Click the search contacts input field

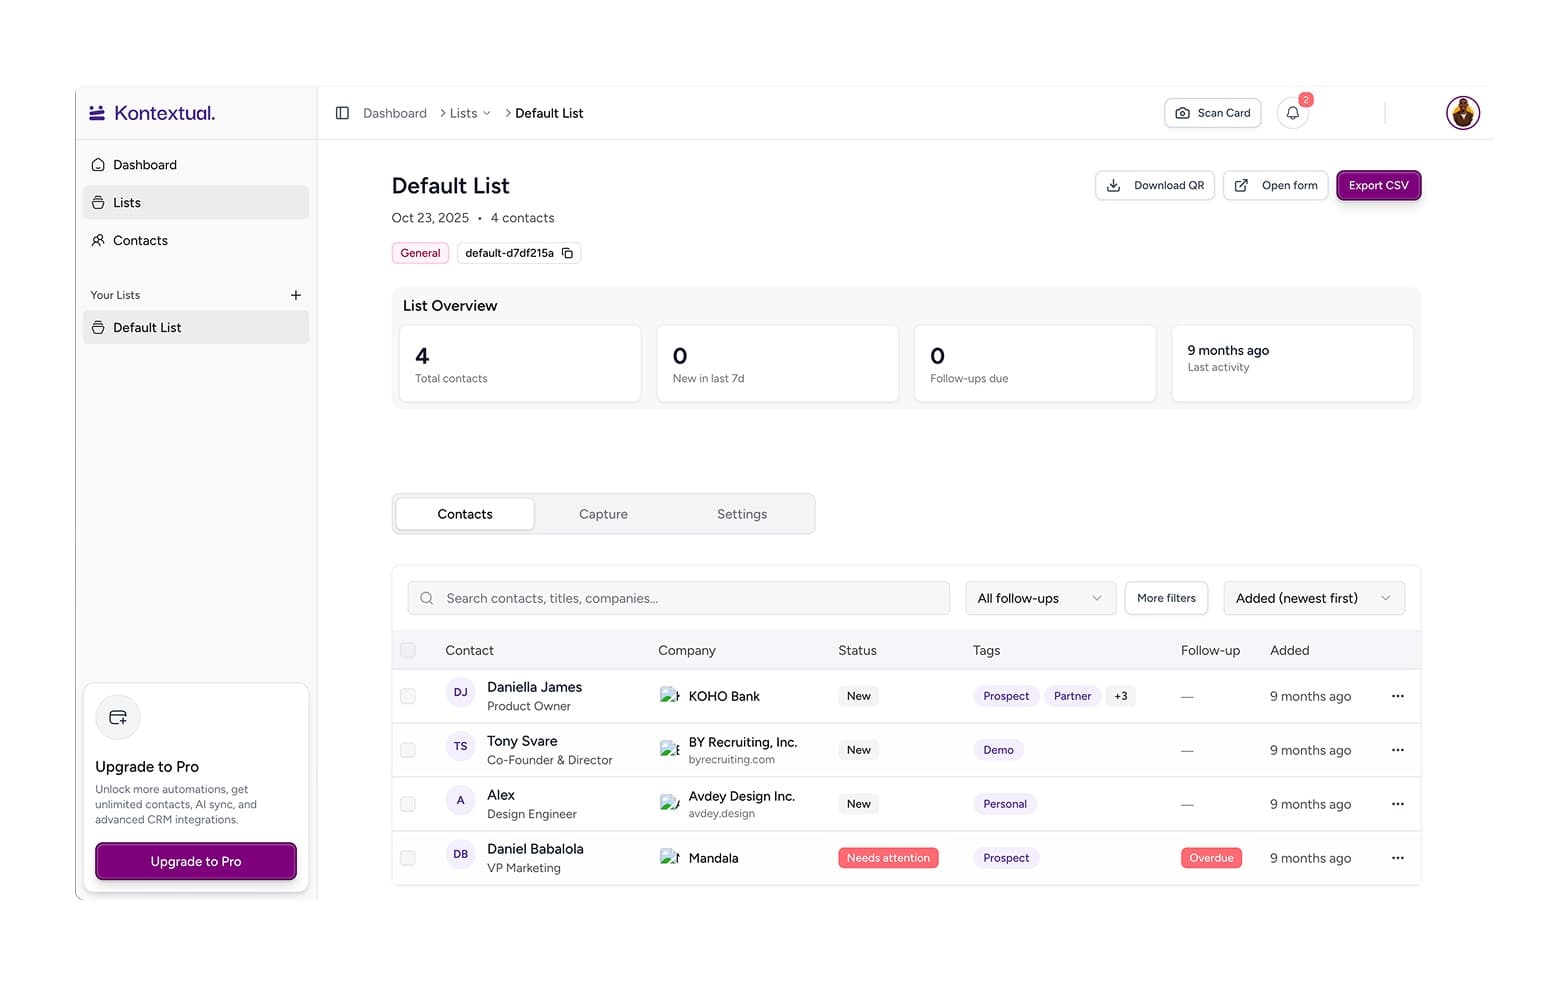point(679,598)
